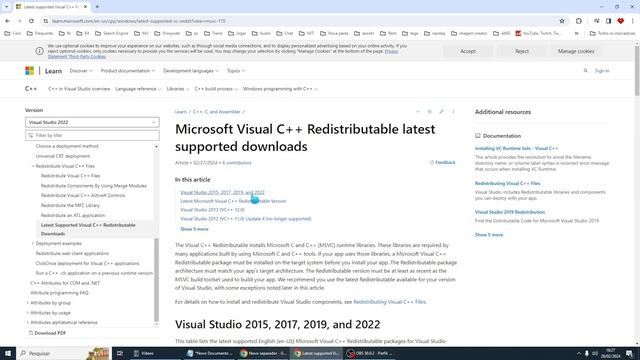The height and width of the screenshot is (360, 640).
Task: Open Chrome's three-dot menu
Action: pyautogui.click(x=633, y=21)
